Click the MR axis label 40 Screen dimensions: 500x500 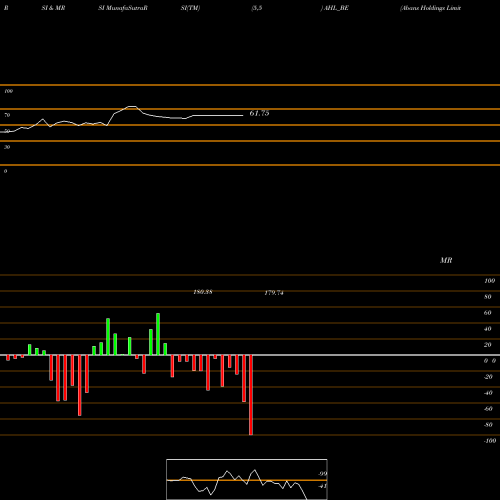point(488,329)
